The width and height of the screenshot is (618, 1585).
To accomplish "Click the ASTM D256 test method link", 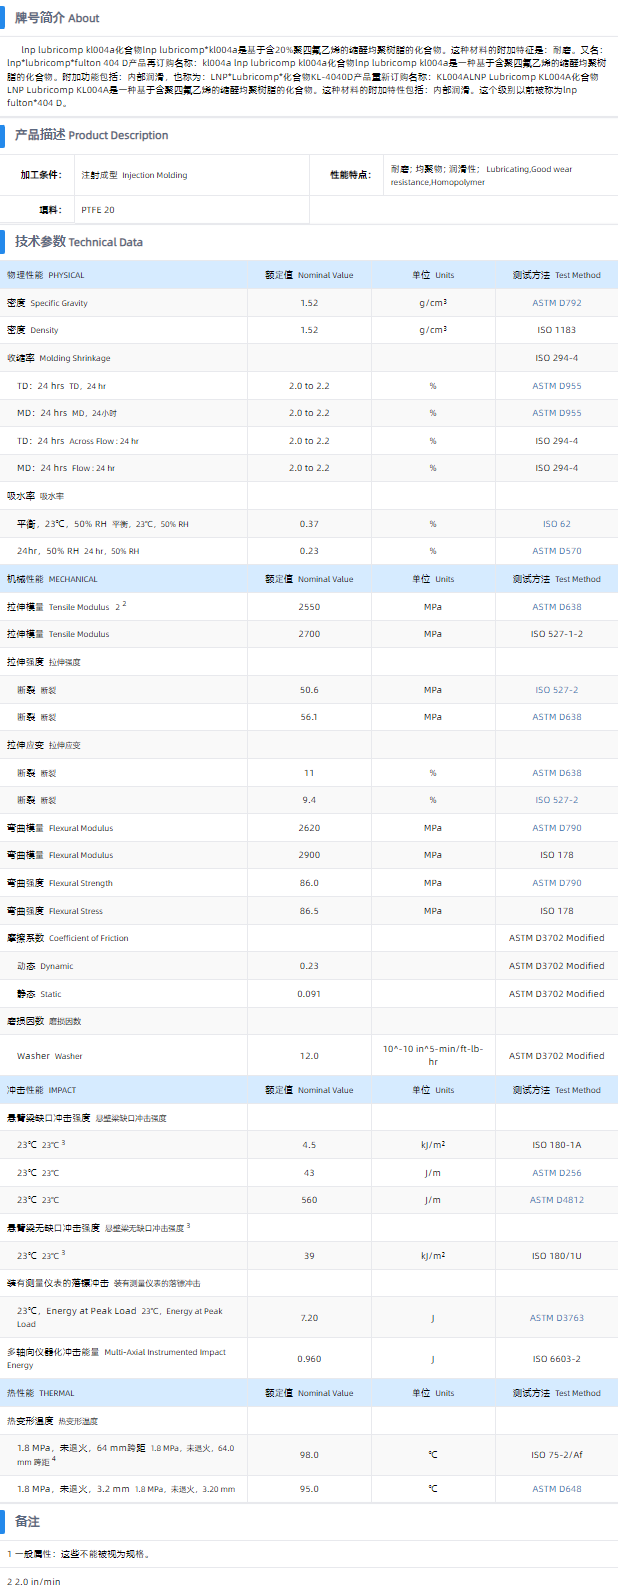I will pos(556,1173).
